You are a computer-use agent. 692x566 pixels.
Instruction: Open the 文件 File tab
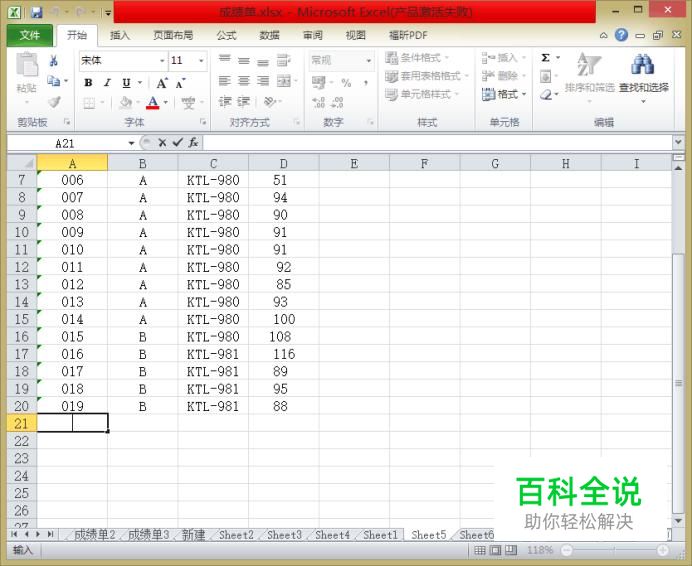pos(30,35)
